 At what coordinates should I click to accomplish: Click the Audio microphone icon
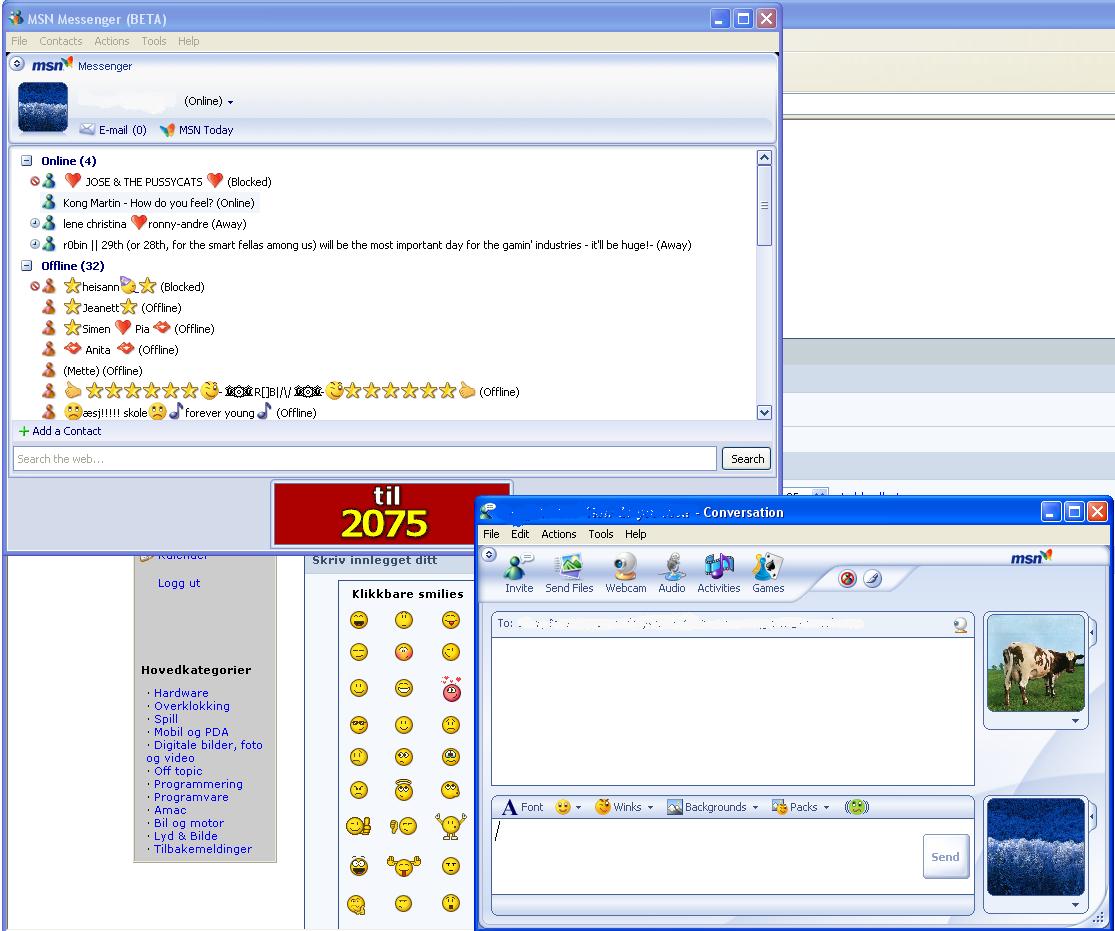click(x=671, y=573)
